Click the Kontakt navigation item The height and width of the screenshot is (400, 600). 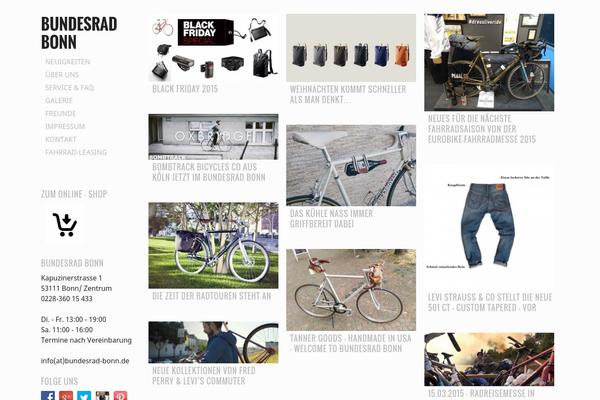click(61, 139)
